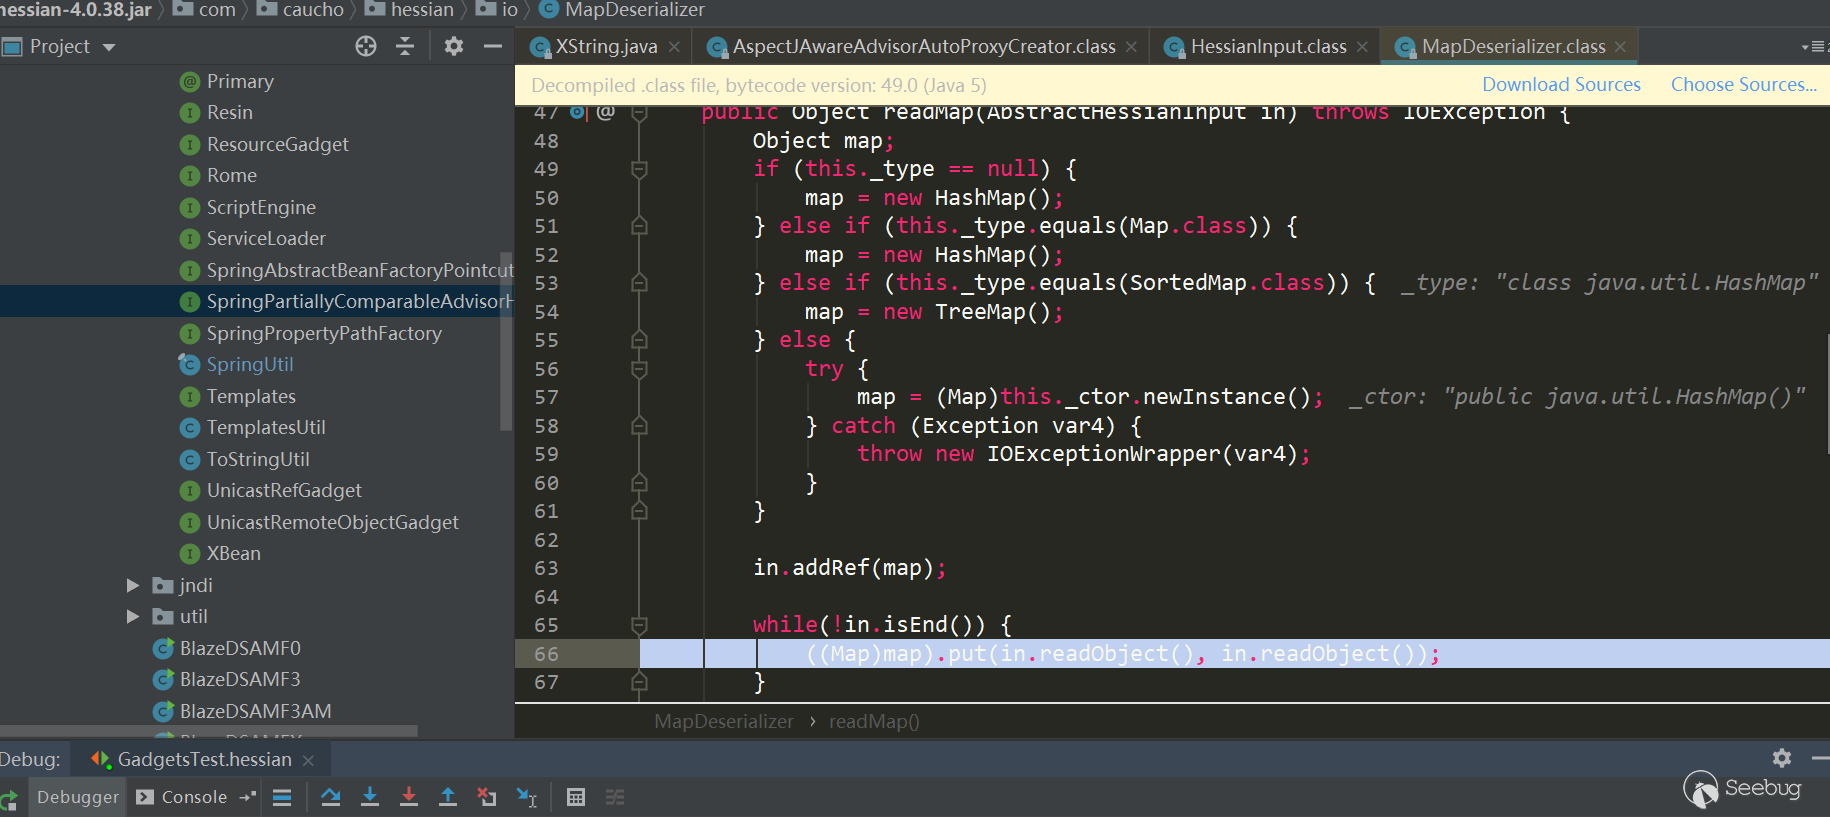The width and height of the screenshot is (1830, 817).
Task: Fold the try block at line 56
Action: tap(639, 370)
